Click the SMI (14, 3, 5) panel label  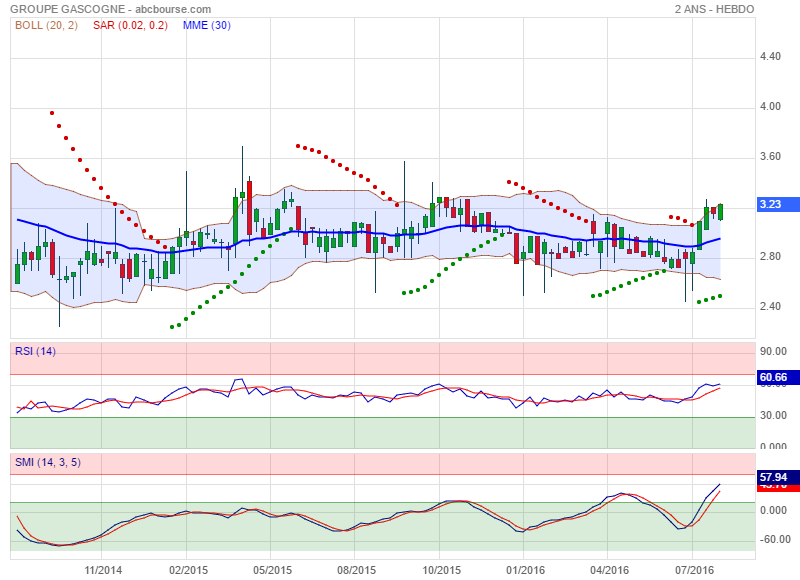pyautogui.click(x=48, y=462)
